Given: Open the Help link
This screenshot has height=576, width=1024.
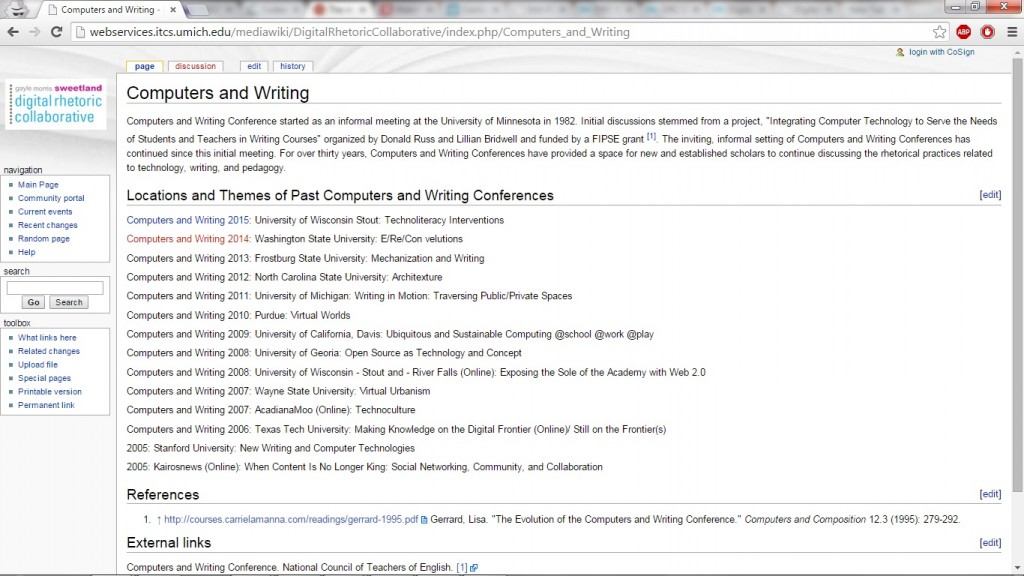Looking at the screenshot, I should click(x=27, y=252).
